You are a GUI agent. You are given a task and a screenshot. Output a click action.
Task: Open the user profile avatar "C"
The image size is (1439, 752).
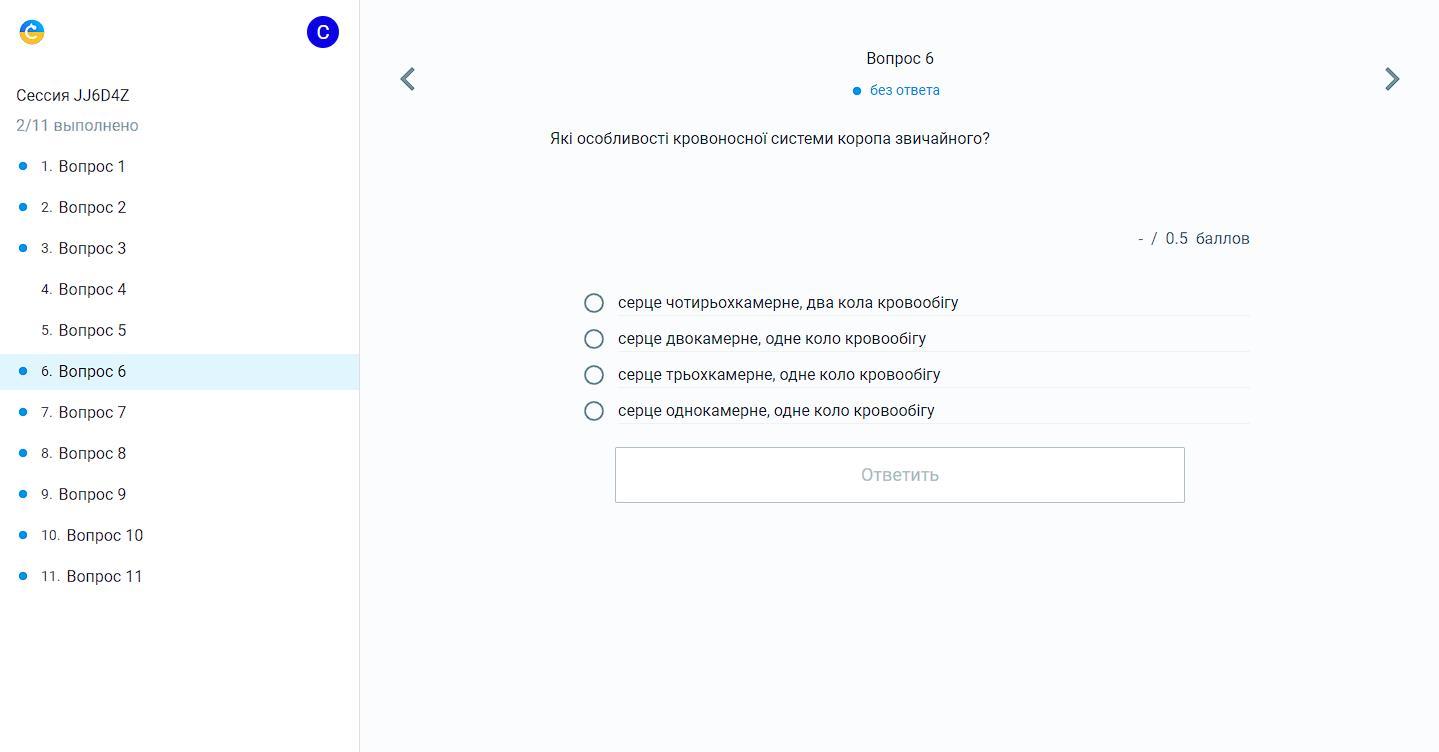click(x=322, y=32)
